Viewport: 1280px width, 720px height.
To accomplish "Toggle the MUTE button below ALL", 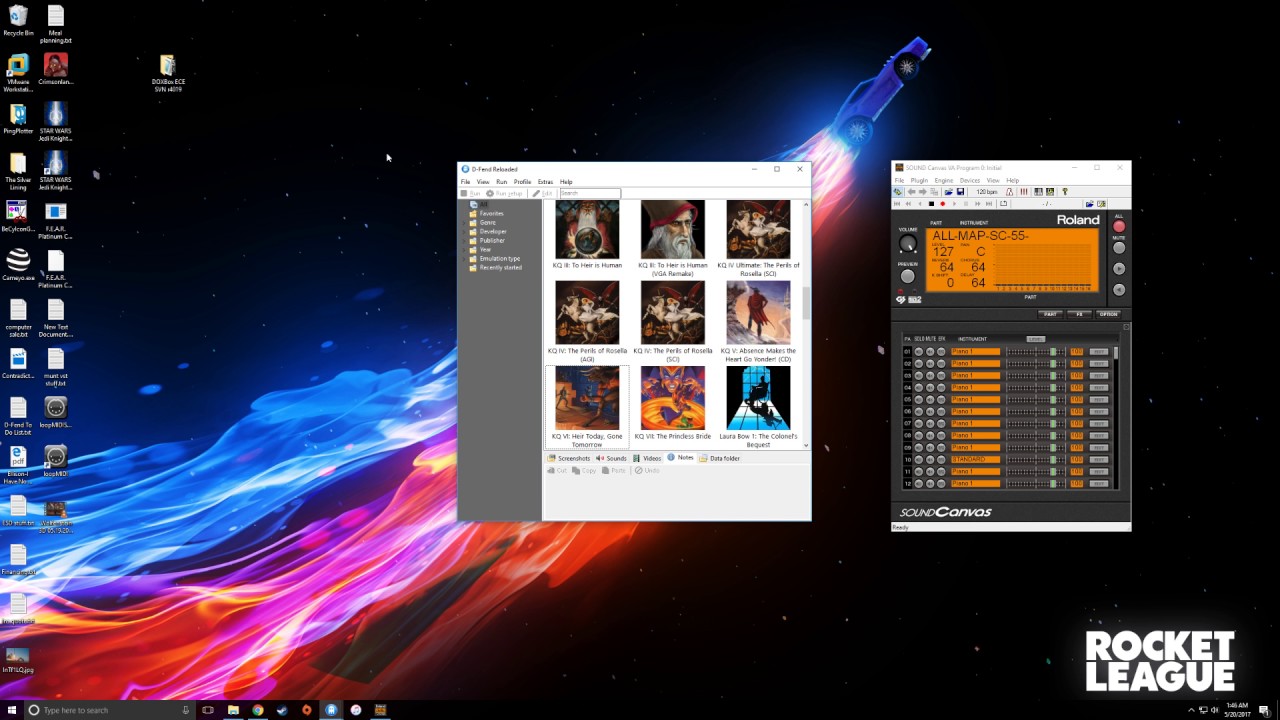I will [x=1119, y=247].
